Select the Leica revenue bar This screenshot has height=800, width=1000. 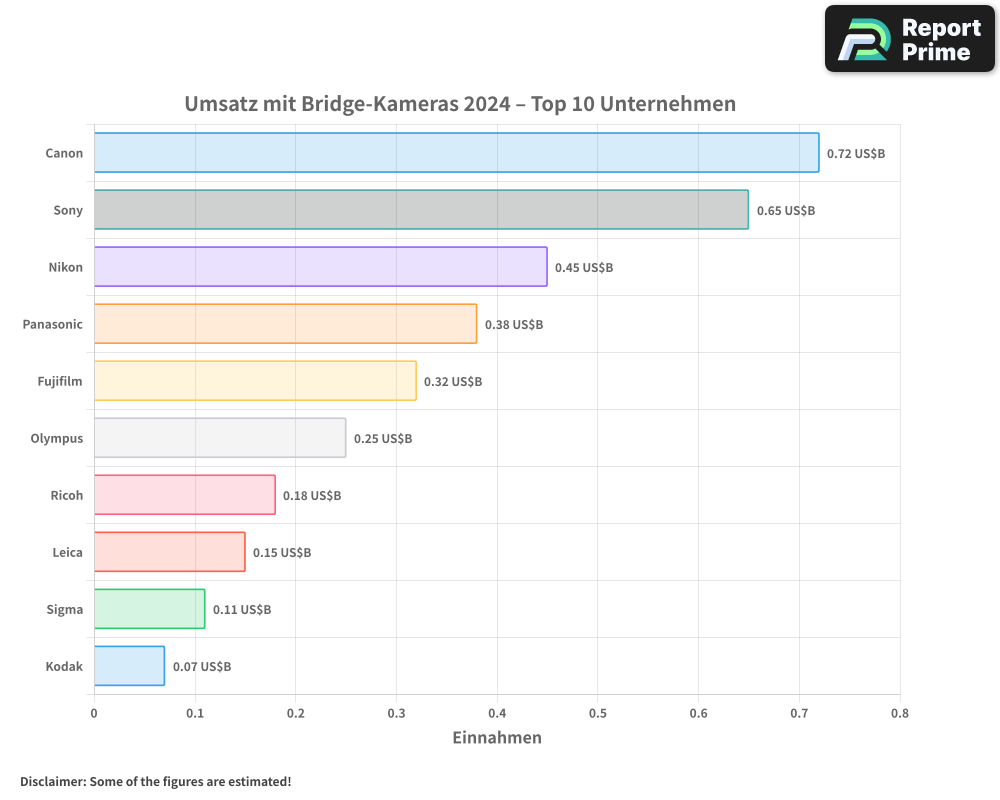coord(168,552)
